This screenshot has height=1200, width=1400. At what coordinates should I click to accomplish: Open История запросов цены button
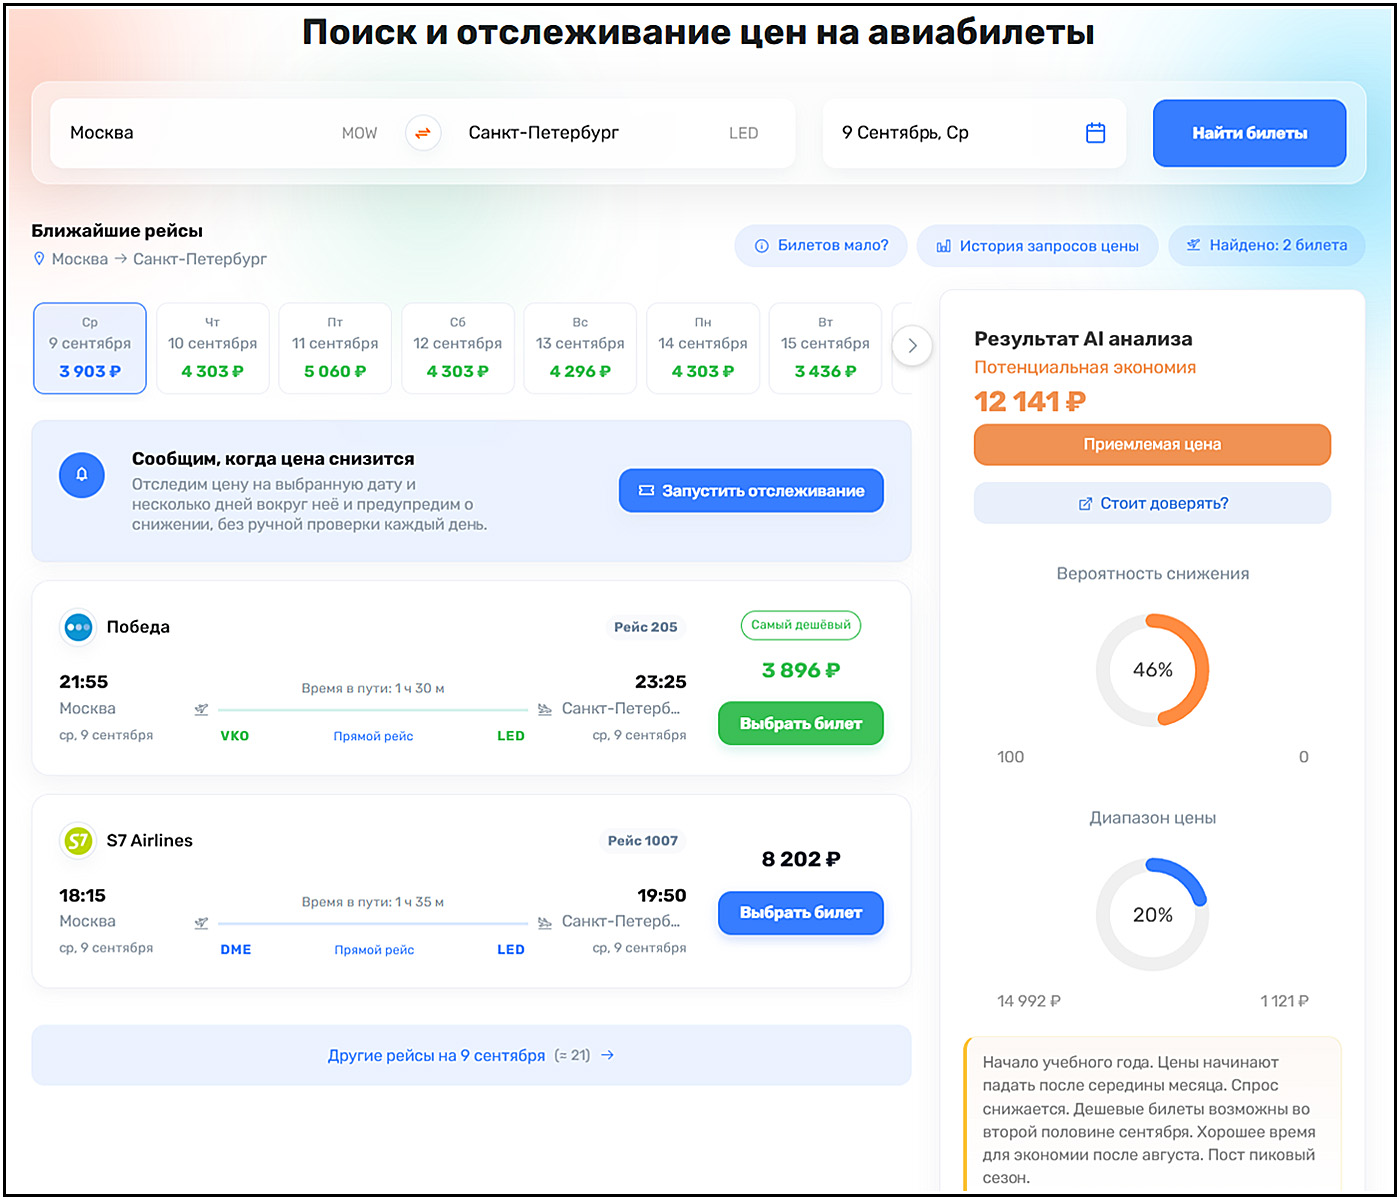[1037, 246]
